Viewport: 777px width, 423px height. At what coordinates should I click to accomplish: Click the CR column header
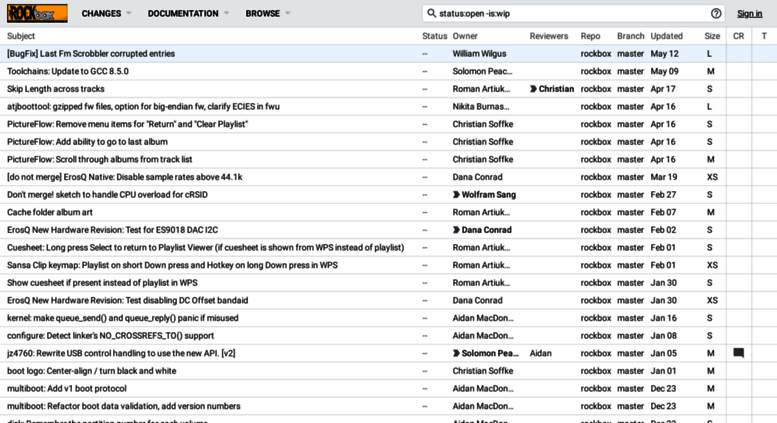738,36
